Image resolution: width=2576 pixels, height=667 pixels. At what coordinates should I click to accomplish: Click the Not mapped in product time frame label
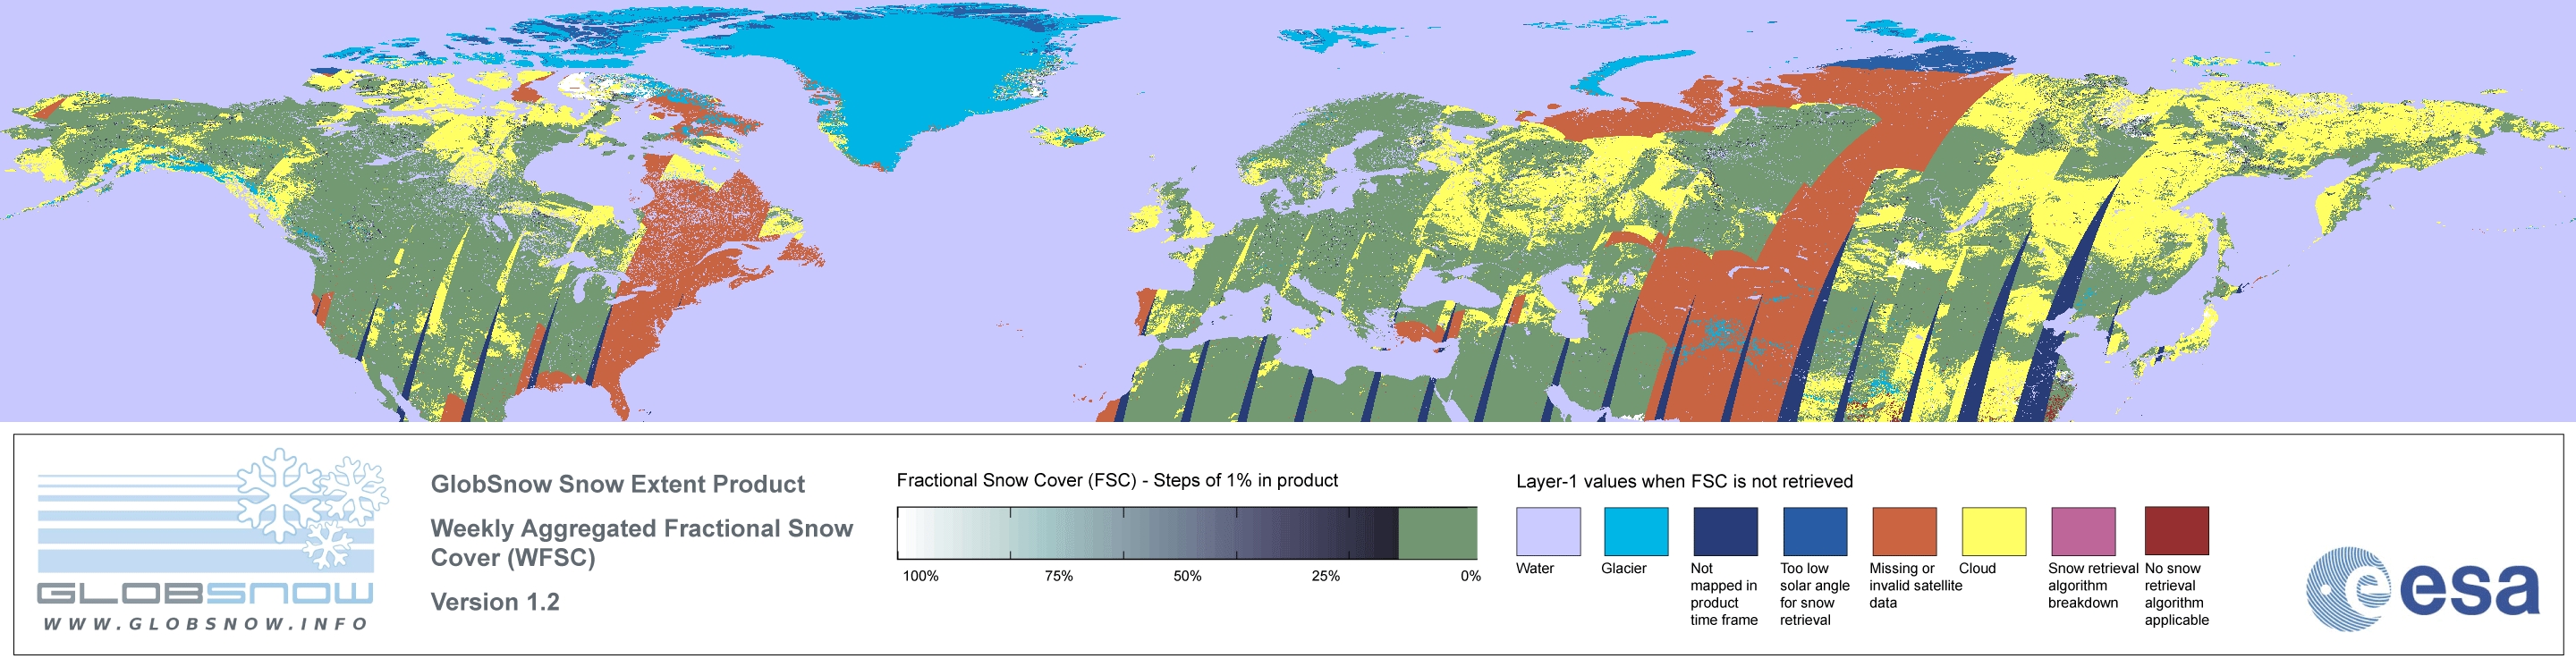(x=1724, y=594)
